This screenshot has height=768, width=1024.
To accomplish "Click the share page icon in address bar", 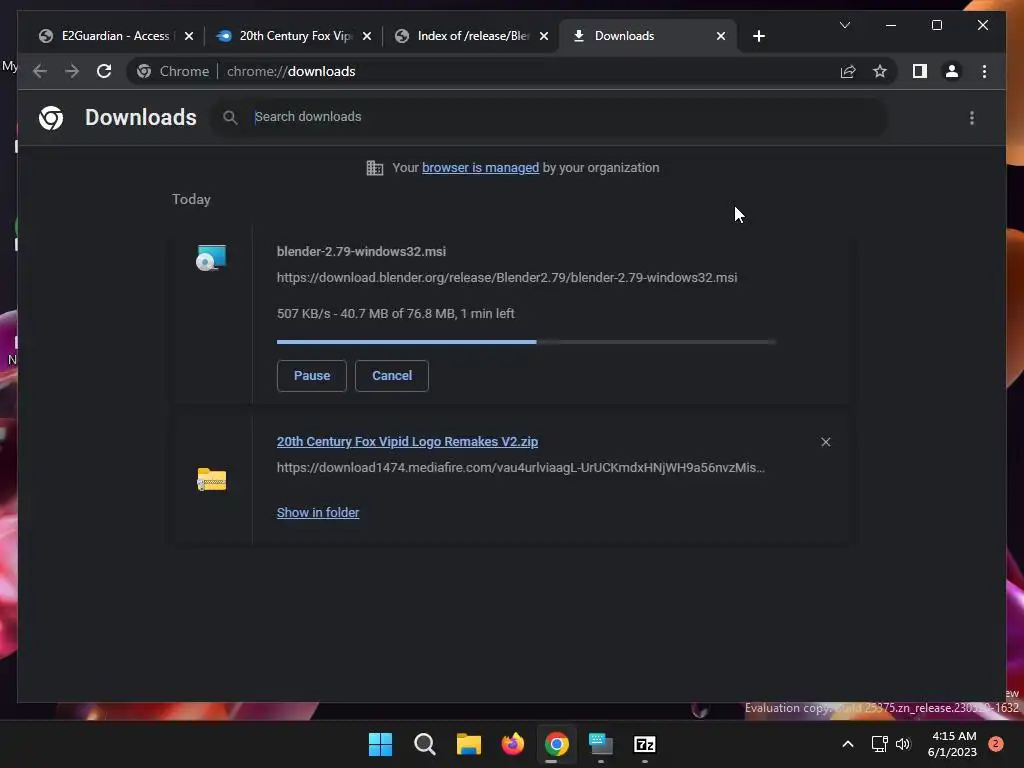I will pyautogui.click(x=848, y=71).
